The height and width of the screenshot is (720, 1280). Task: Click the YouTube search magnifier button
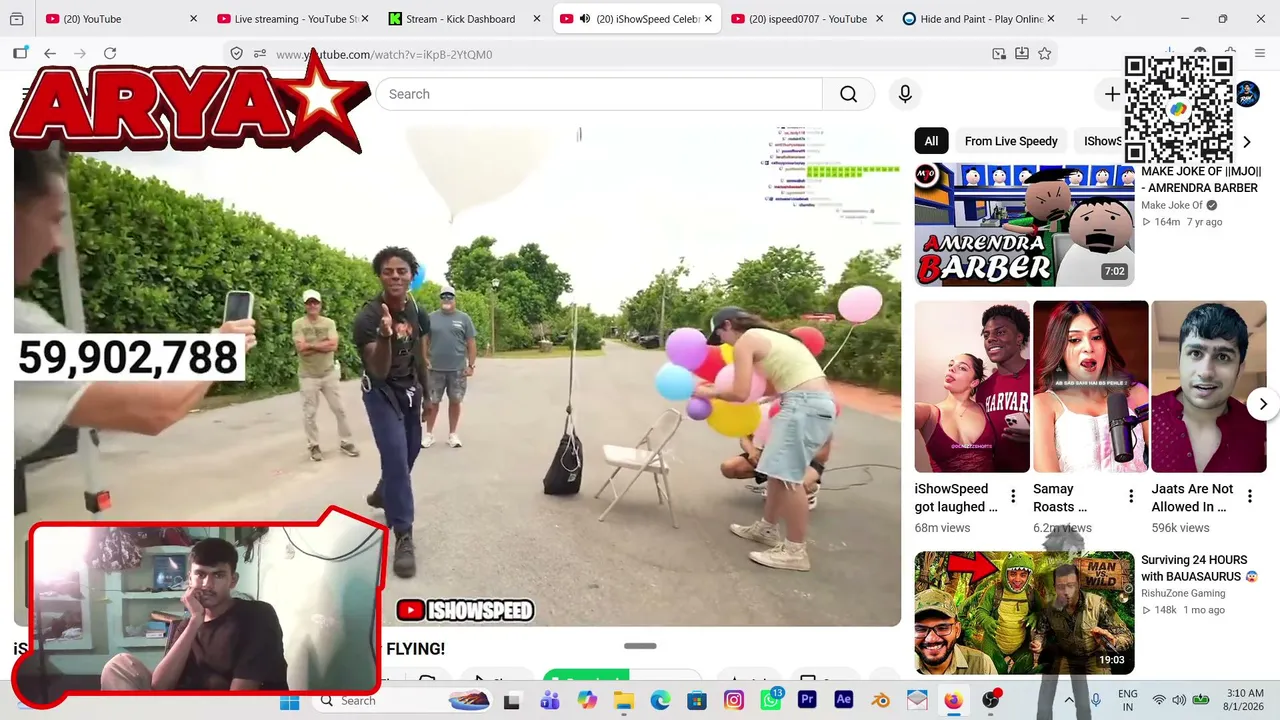[848, 94]
